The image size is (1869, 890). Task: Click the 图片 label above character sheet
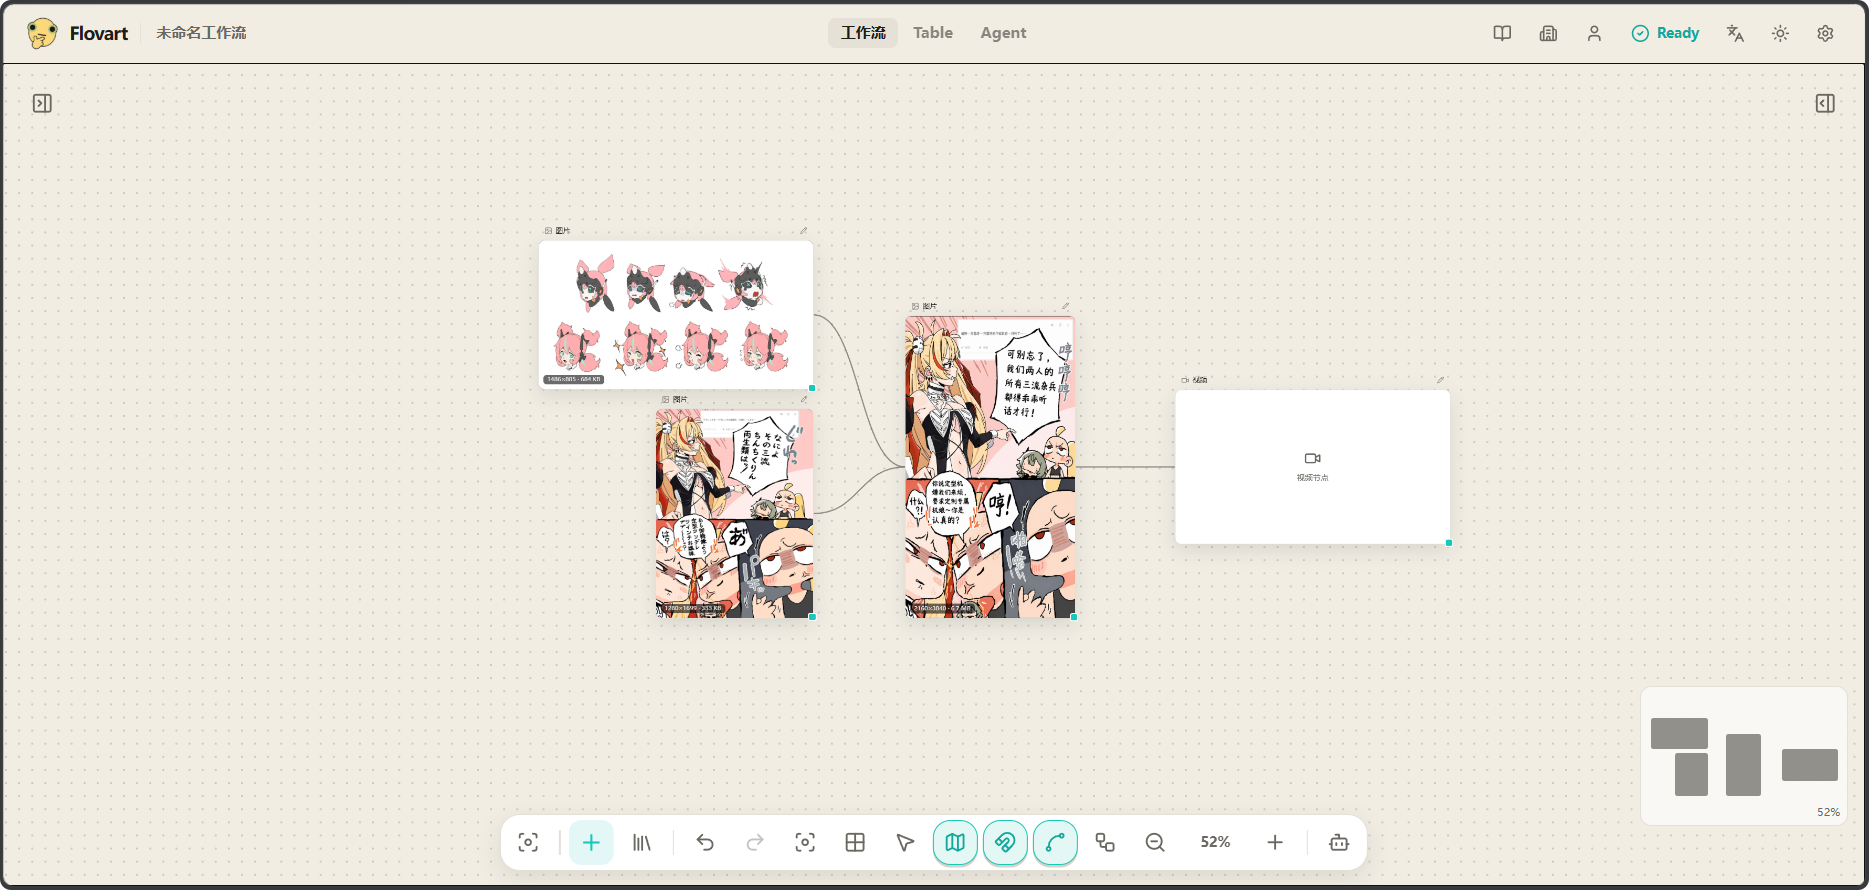click(x=563, y=231)
